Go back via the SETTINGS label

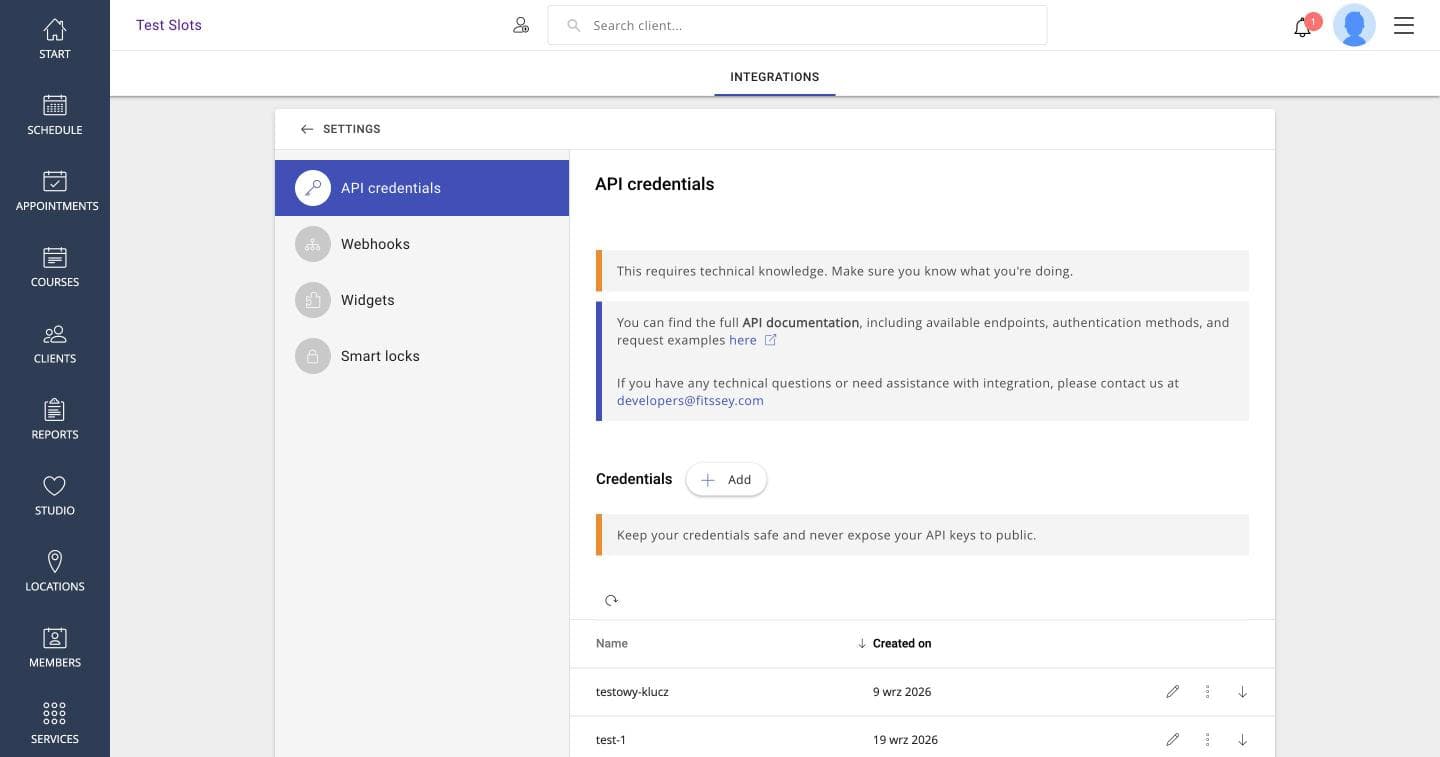(x=352, y=129)
